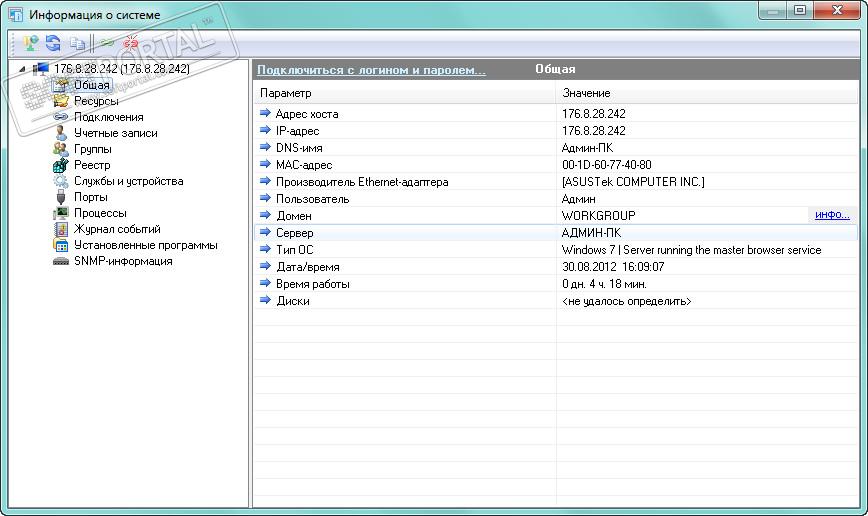The width and height of the screenshot is (868, 516).
Task: Click the MAC value 00-1D-60-77-40-80
Action: (607, 165)
